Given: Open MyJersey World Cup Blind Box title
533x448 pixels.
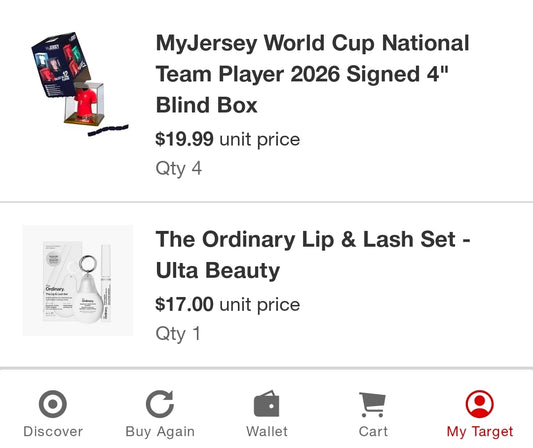Looking at the screenshot, I should pyautogui.click(x=313, y=74).
